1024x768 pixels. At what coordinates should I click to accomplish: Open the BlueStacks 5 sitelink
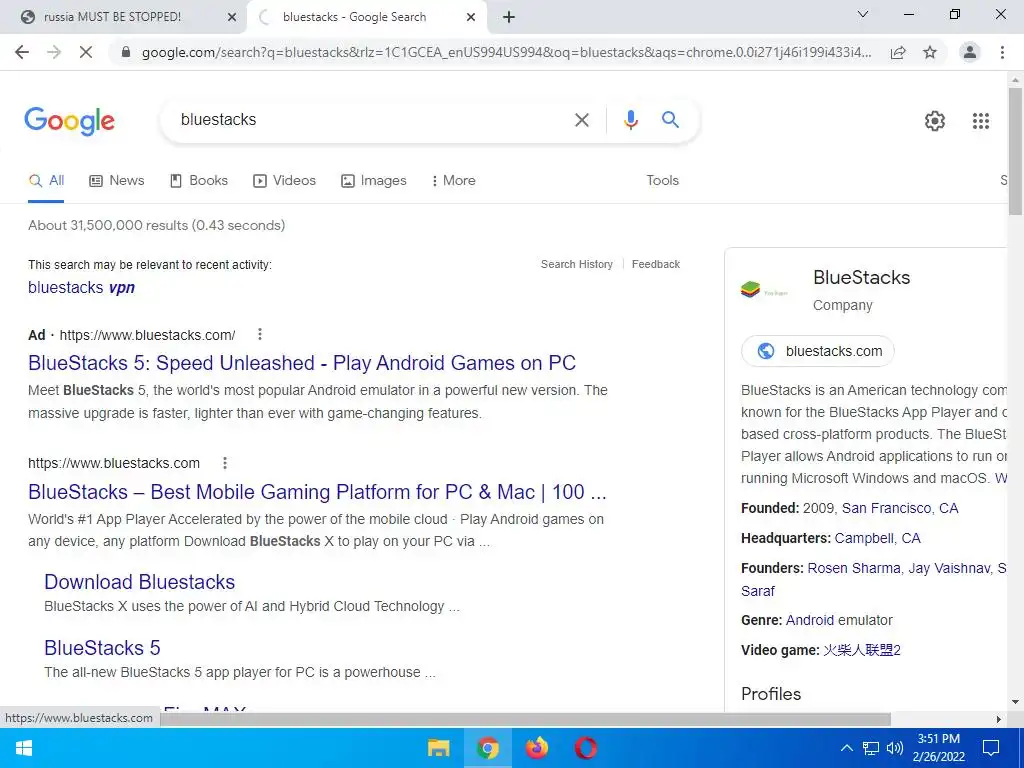[x=102, y=648]
